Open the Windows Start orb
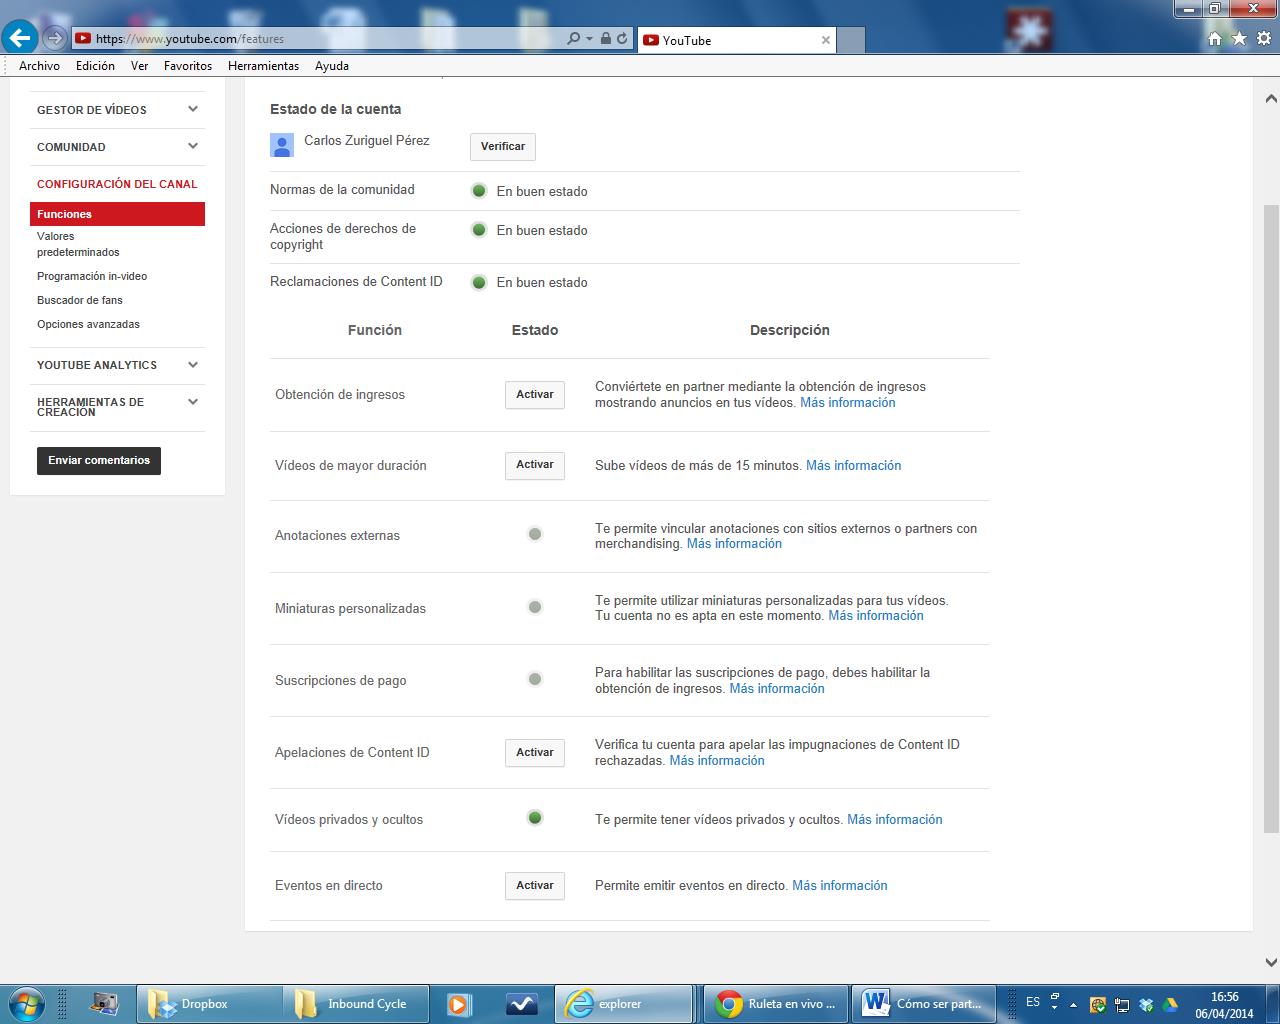Screen dimensions: 1280x1024 pos(27,1003)
